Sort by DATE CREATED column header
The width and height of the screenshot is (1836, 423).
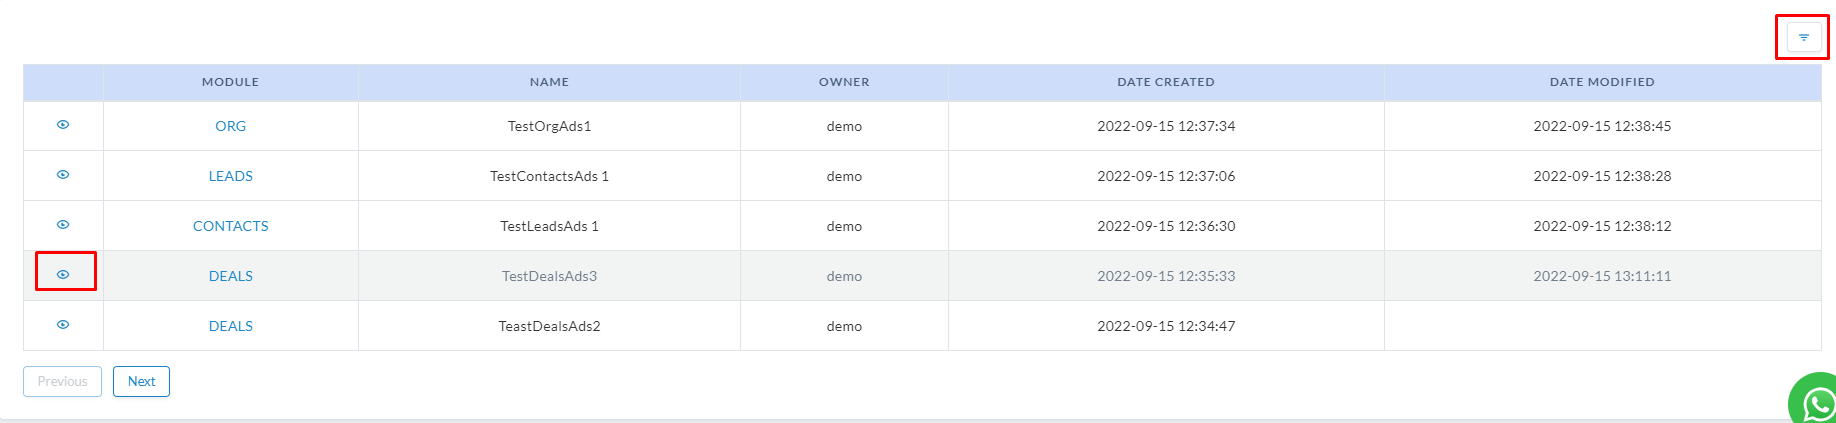coord(1166,82)
